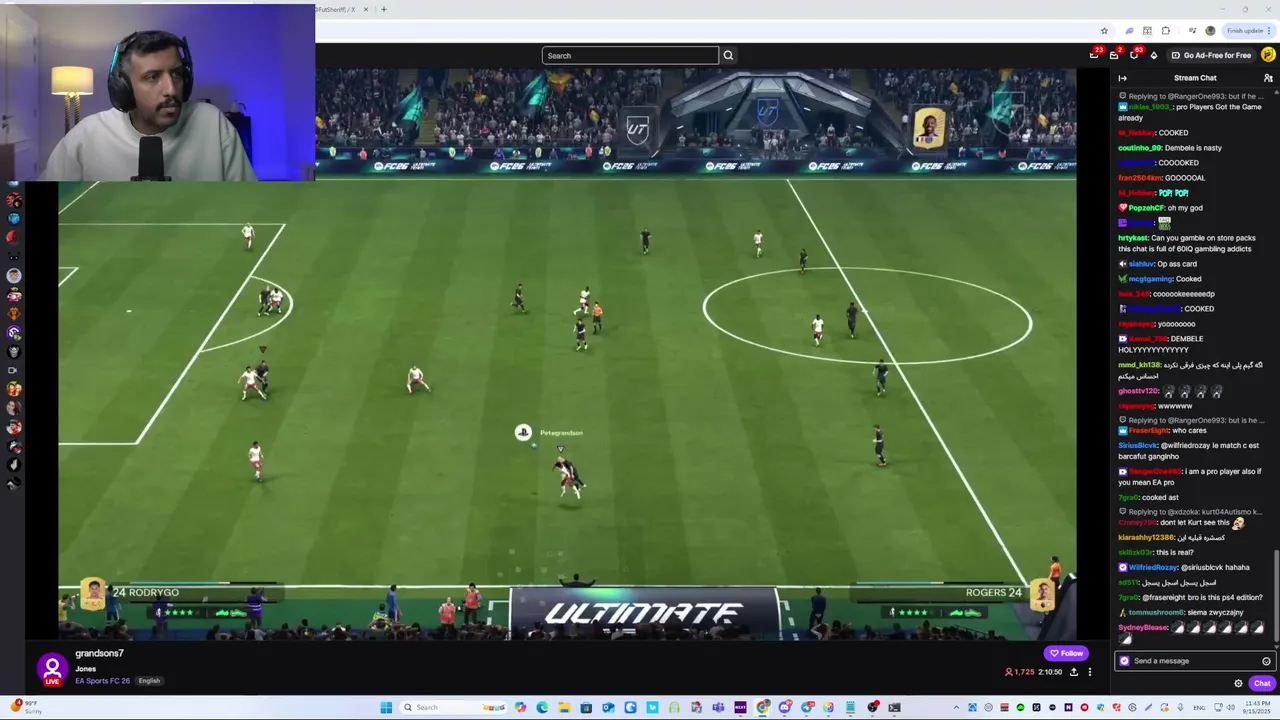This screenshot has height=720, width=1280.
Task: Open the chat settings gear icon
Action: pyautogui.click(x=1238, y=684)
